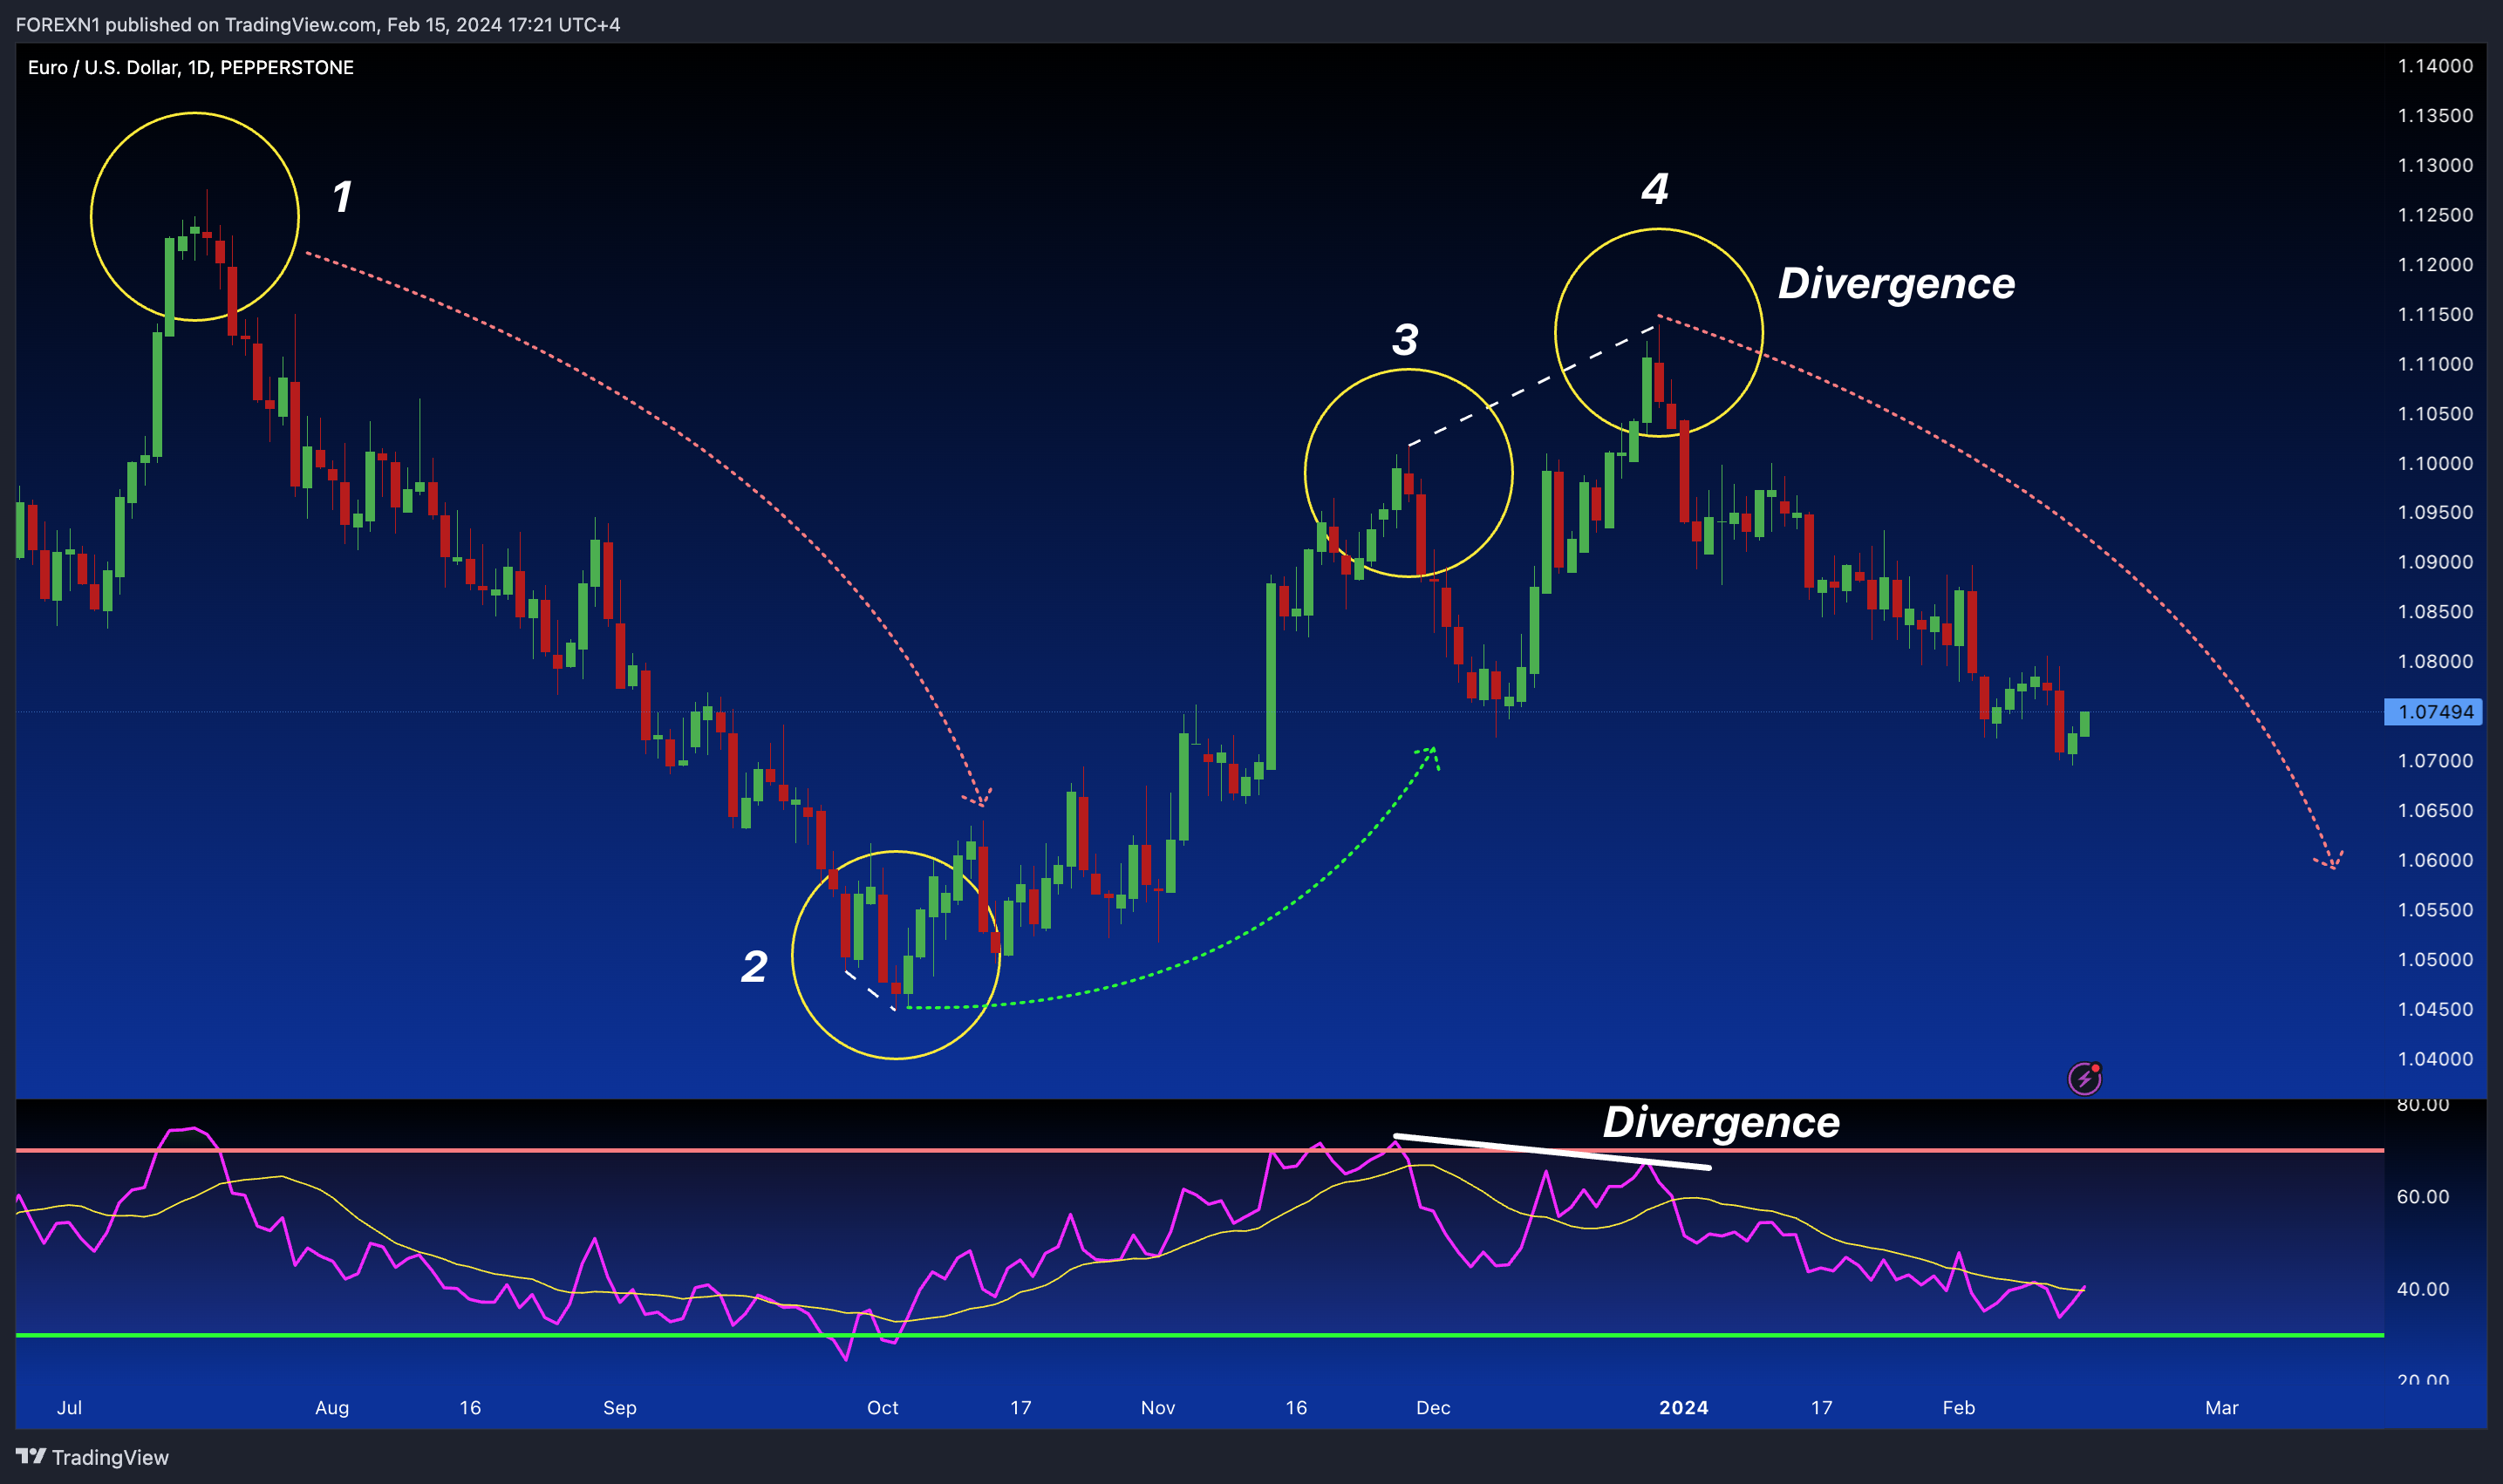Image resolution: width=2503 pixels, height=1484 pixels.
Task: Click the Dec label on the time axis
Action: pyautogui.click(x=1433, y=1407)
